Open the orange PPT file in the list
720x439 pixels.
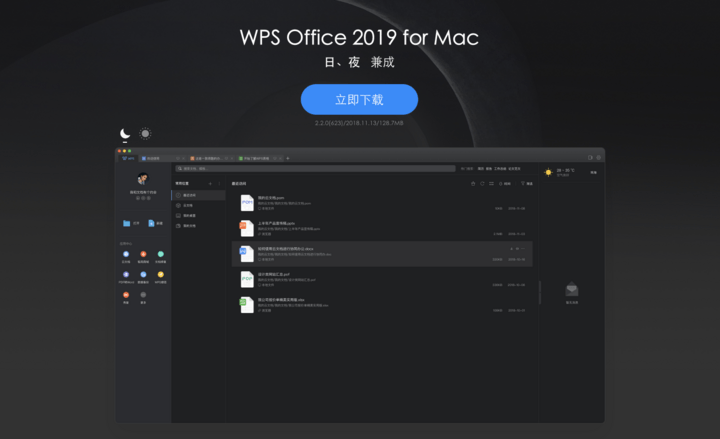(x=247, y=228)
